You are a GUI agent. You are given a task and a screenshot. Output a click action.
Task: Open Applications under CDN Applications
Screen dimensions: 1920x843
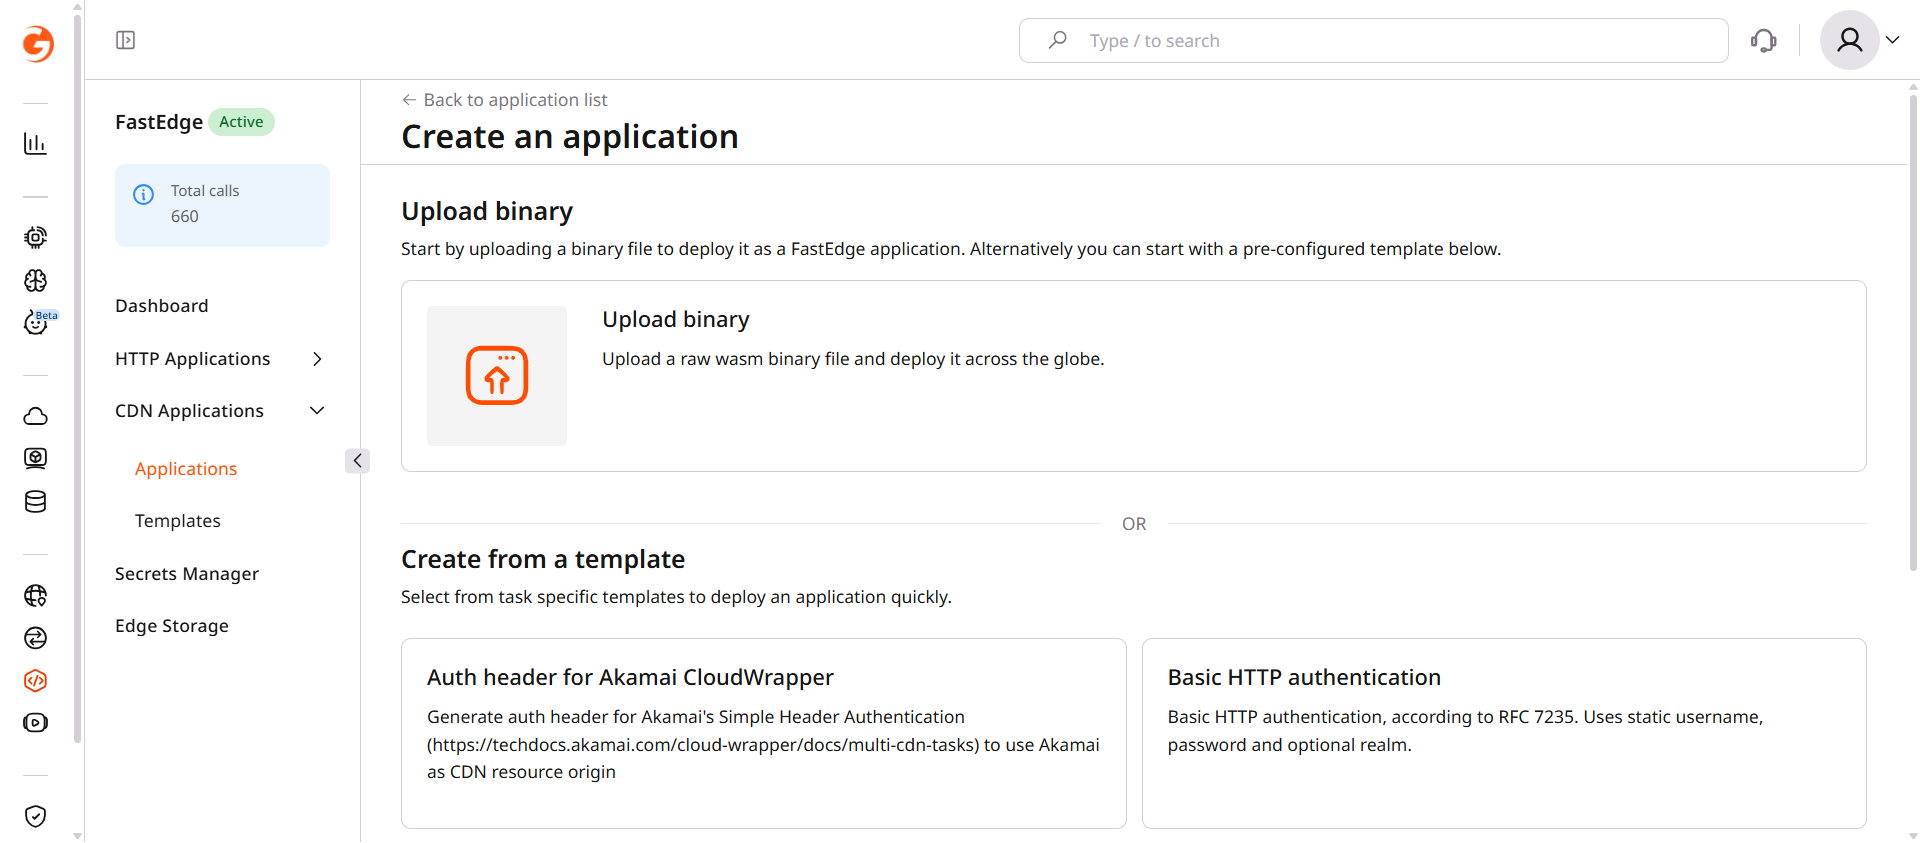186,469
